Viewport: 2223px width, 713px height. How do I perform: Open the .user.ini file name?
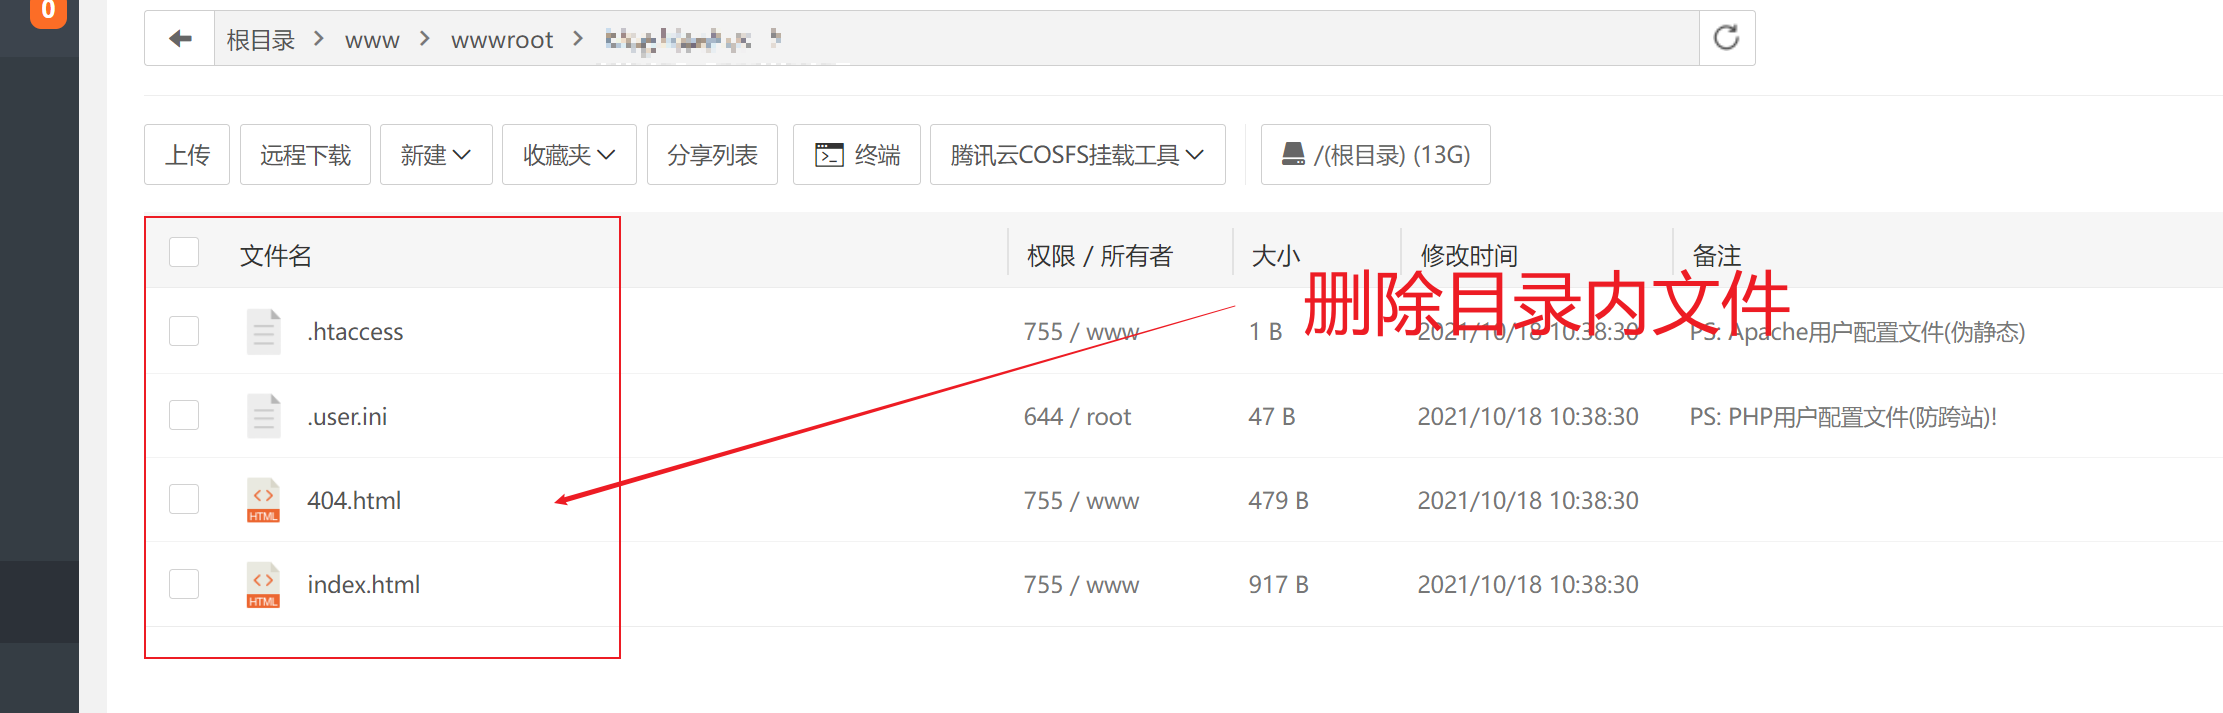pos(347,416)
